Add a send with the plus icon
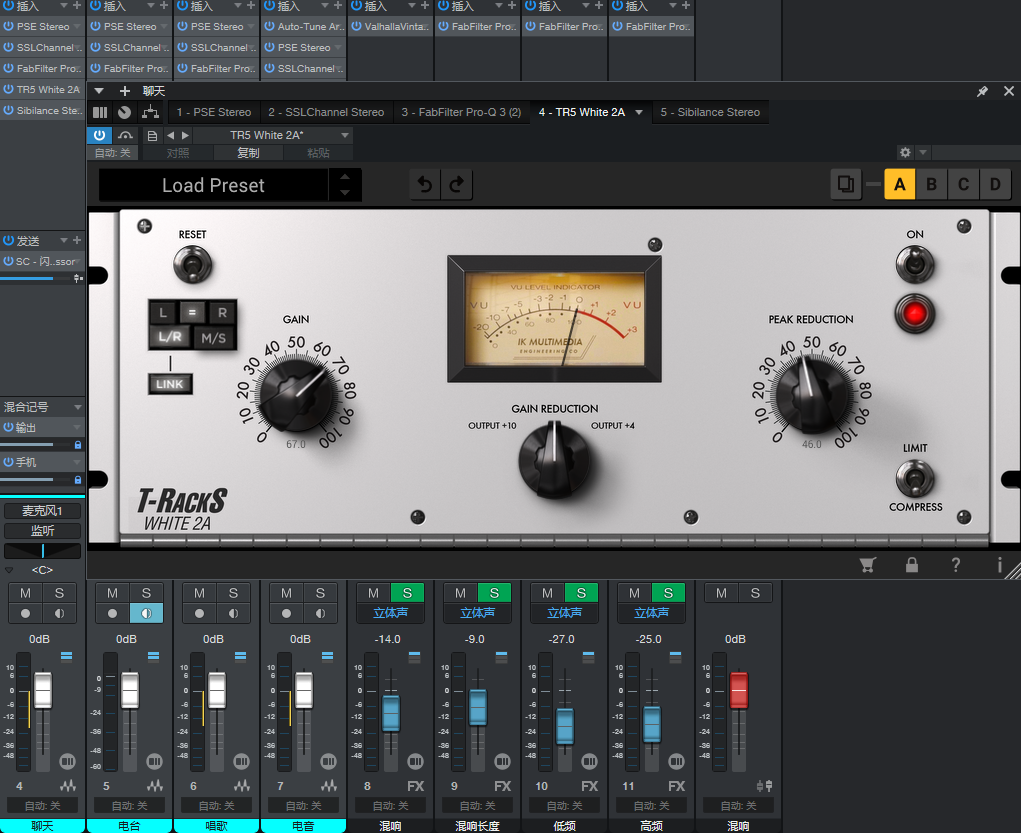 77,240
